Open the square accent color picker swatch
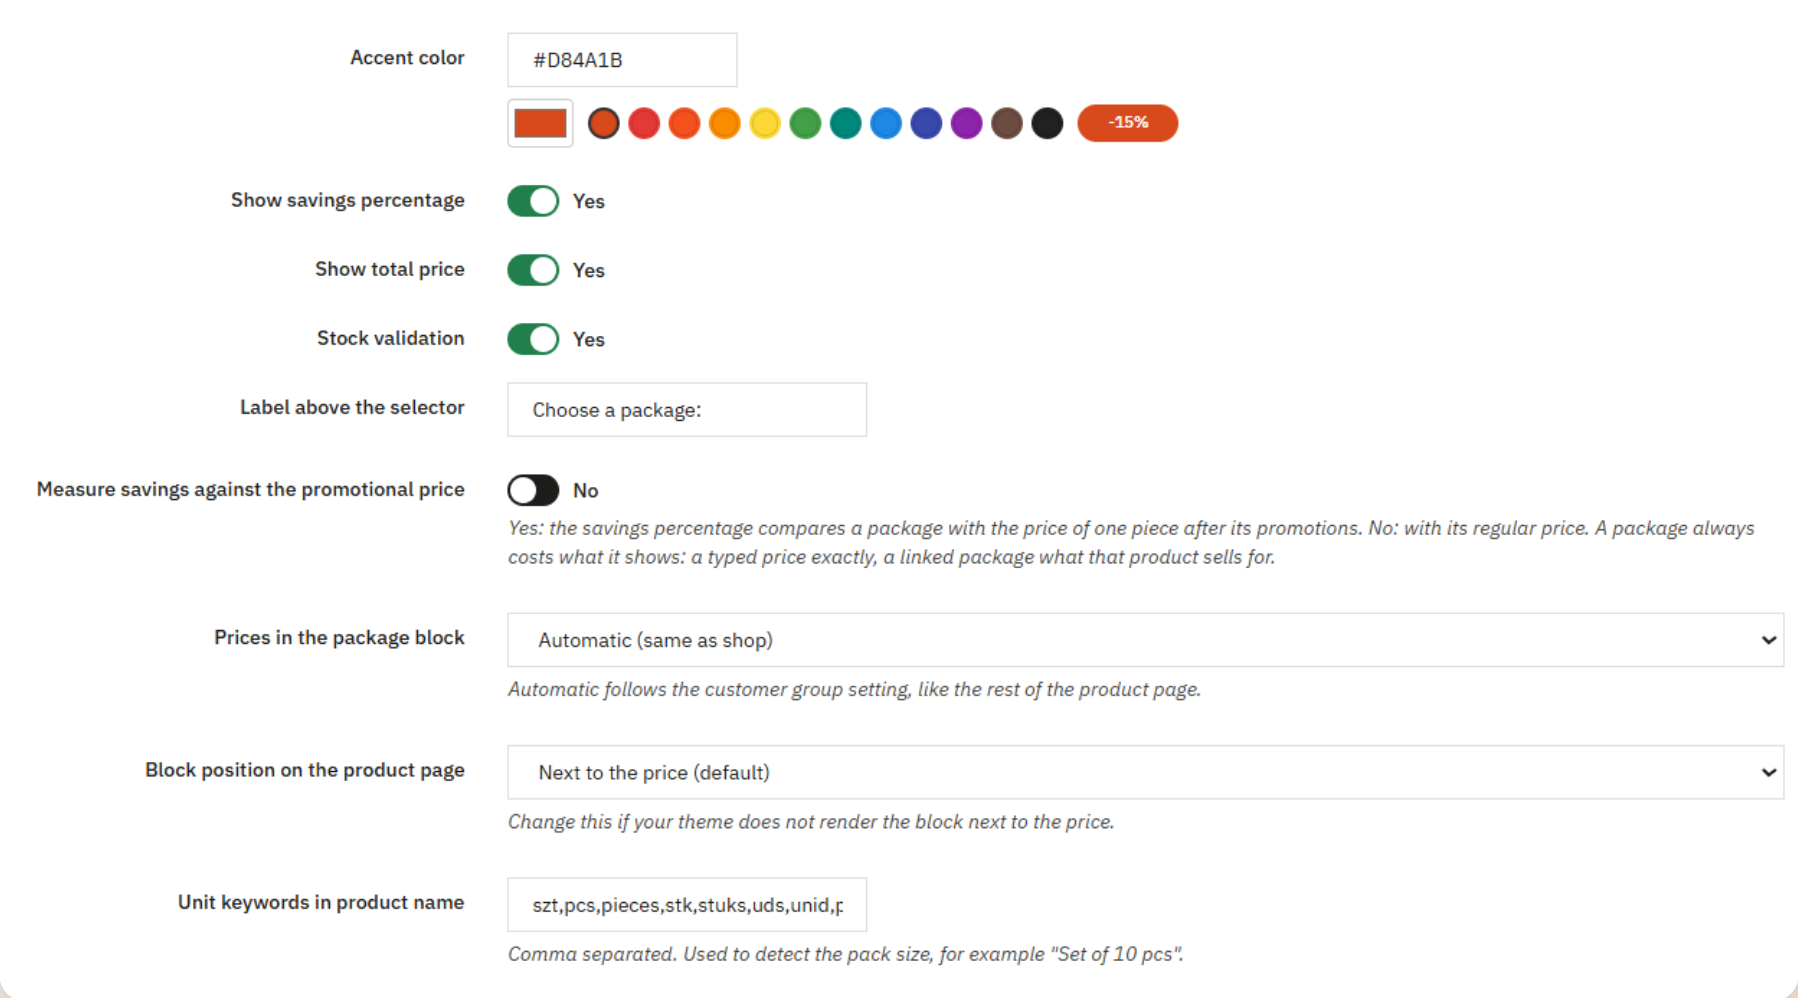This screenshot has height=998, width=1798. (x=540, y=123)
